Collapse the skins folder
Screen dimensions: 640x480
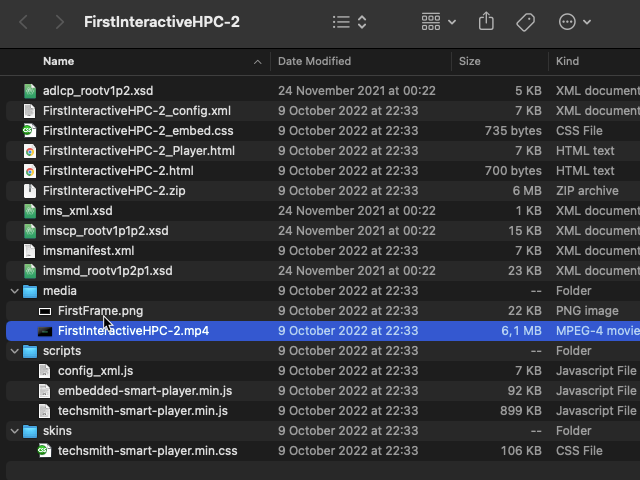point(14,431)
